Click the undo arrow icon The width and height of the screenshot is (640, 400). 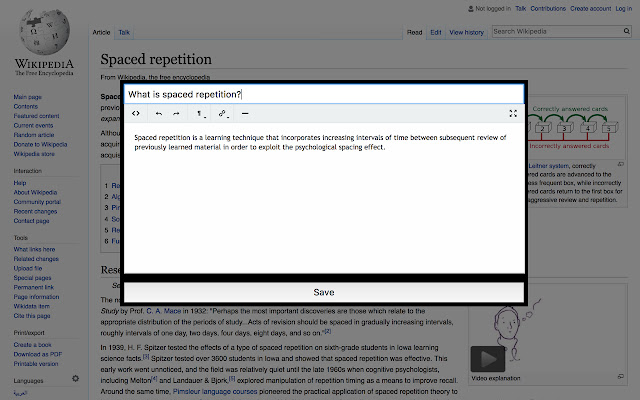158,114
